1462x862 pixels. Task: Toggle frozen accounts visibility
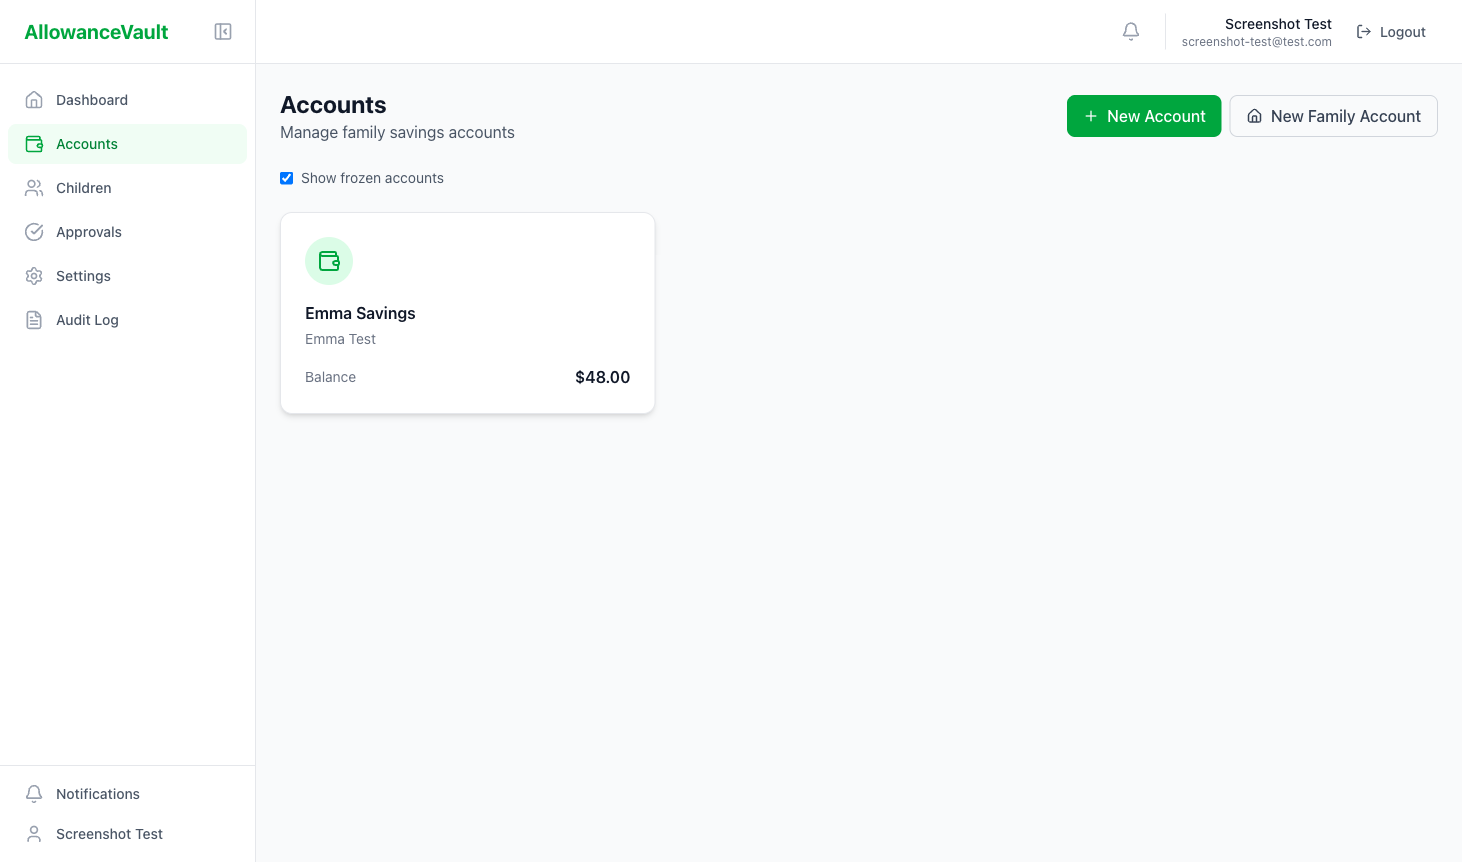tap(287, 177)
